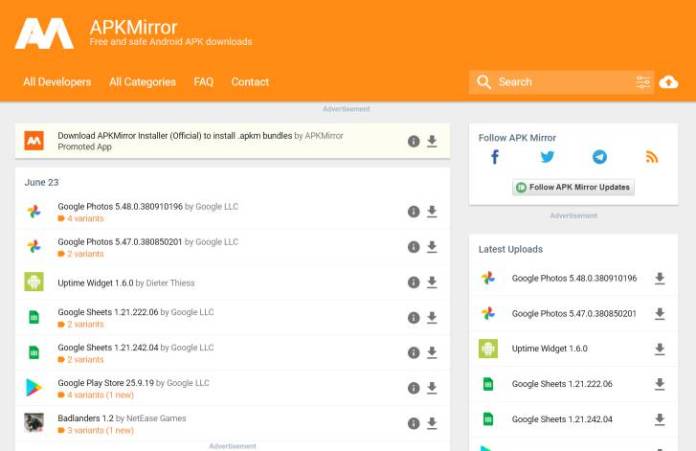Image resolution: width=696 pixels, height=451 pixels.
Task: Click APKMirror site title text
Action: pyautogui.click(x=133, y=28)
